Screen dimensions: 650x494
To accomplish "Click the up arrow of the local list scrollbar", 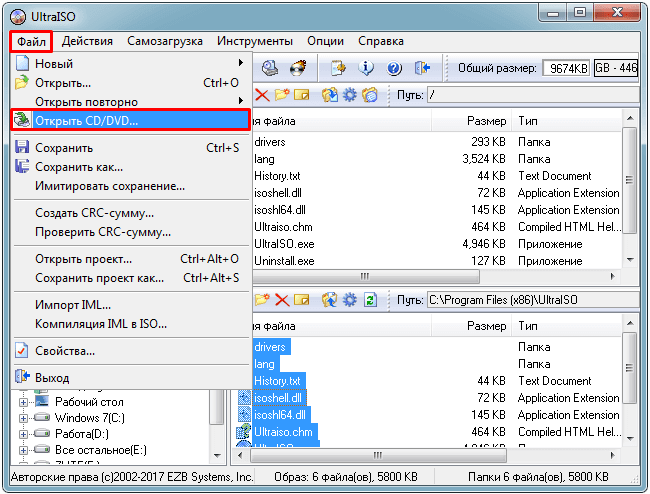I will coord(630,323).
